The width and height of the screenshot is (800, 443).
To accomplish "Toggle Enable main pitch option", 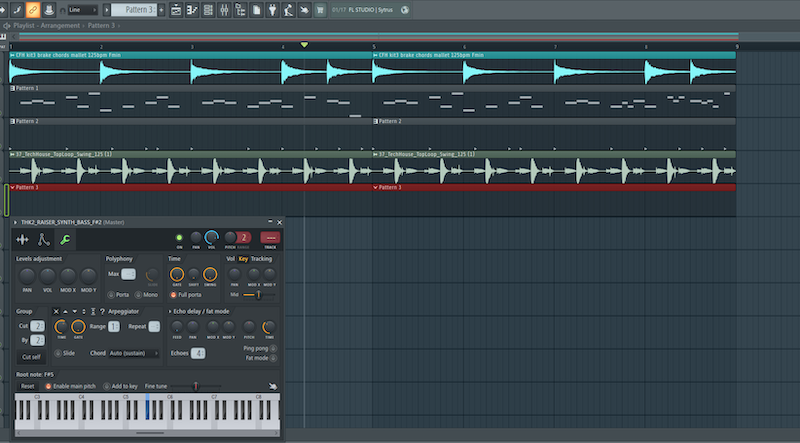I will (48, 386).
